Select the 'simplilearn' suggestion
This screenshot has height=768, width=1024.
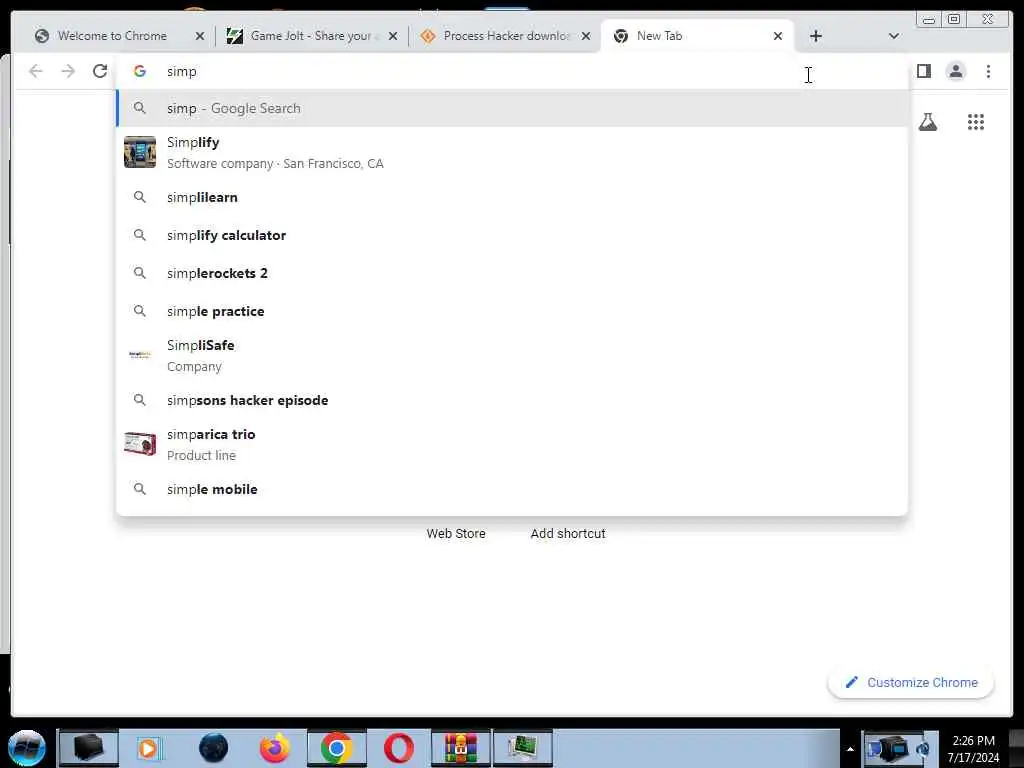coord(512,197)
